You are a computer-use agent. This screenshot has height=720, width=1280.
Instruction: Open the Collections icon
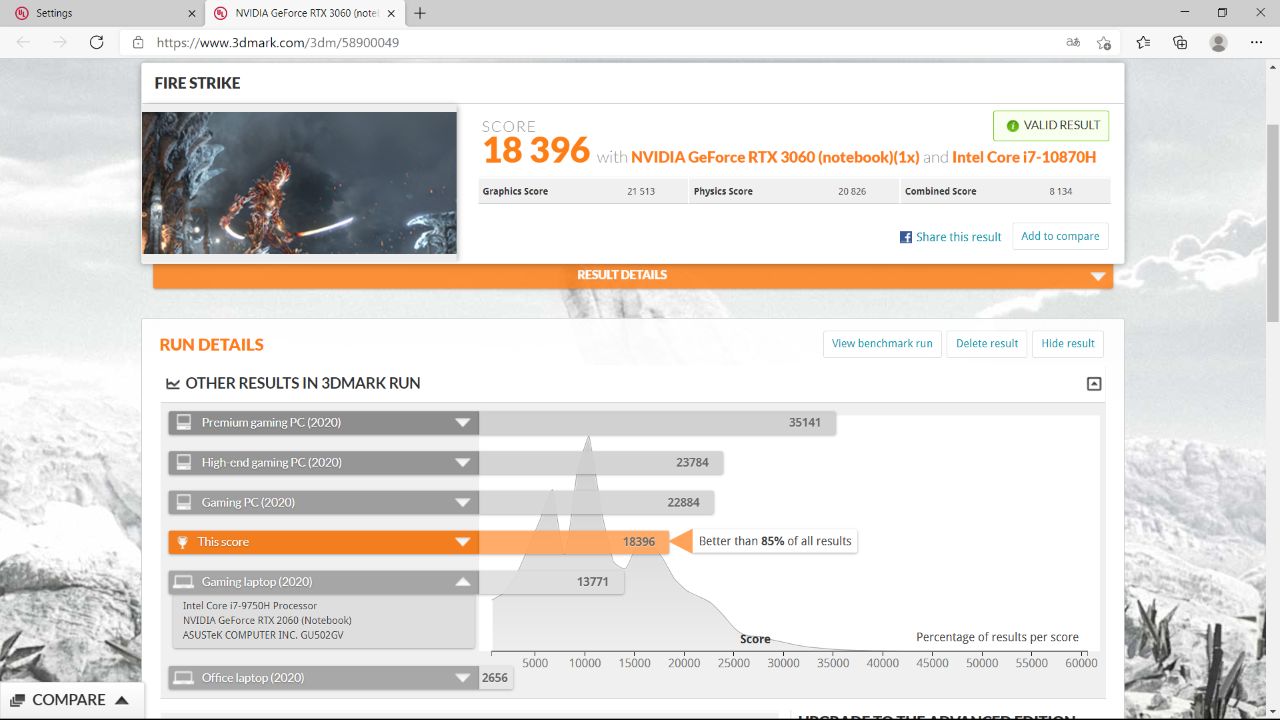(x=1180, y=42)
